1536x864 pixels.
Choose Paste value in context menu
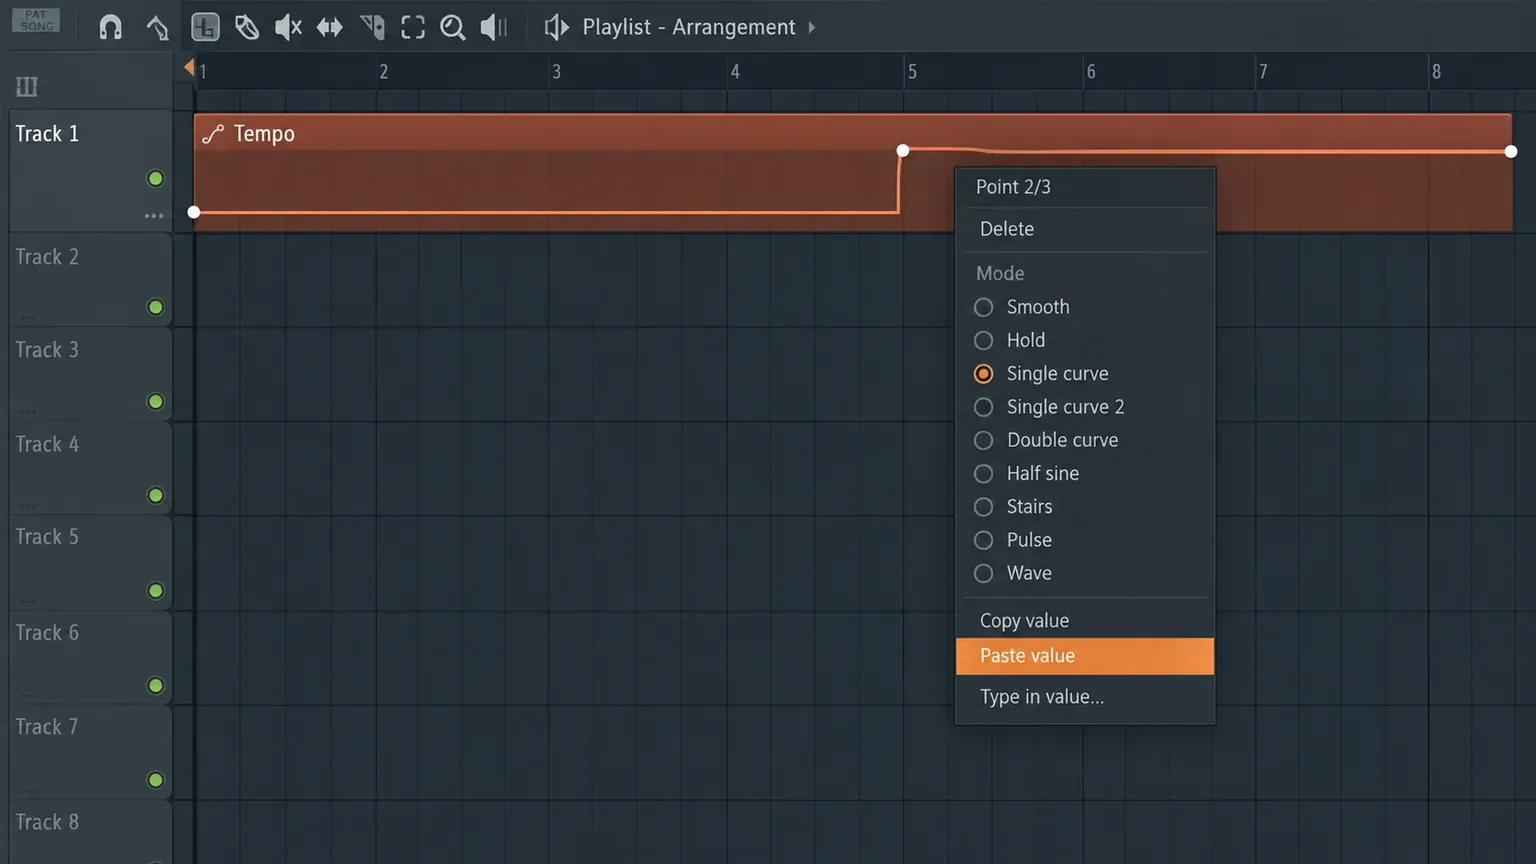pos(1085,656)
